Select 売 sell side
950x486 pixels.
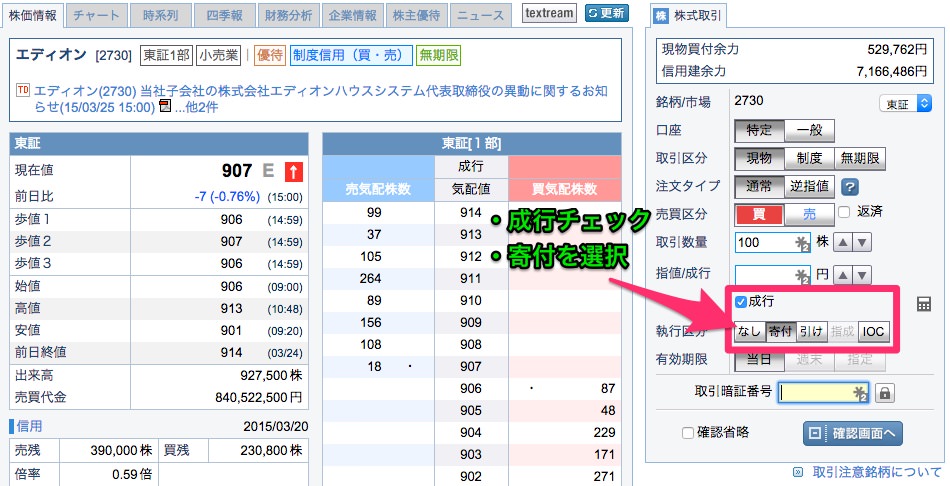pyautogui.click(x=809, y=215)
